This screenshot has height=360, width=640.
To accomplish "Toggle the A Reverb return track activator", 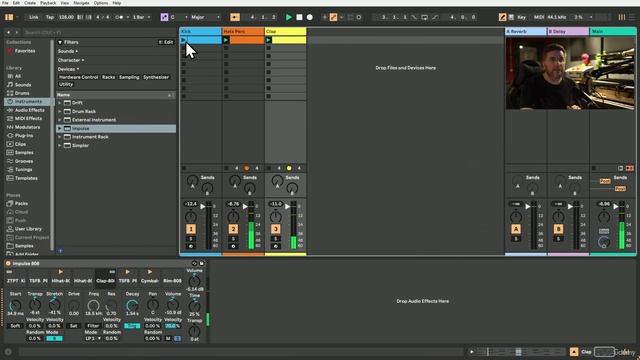I will coord(516,229).
